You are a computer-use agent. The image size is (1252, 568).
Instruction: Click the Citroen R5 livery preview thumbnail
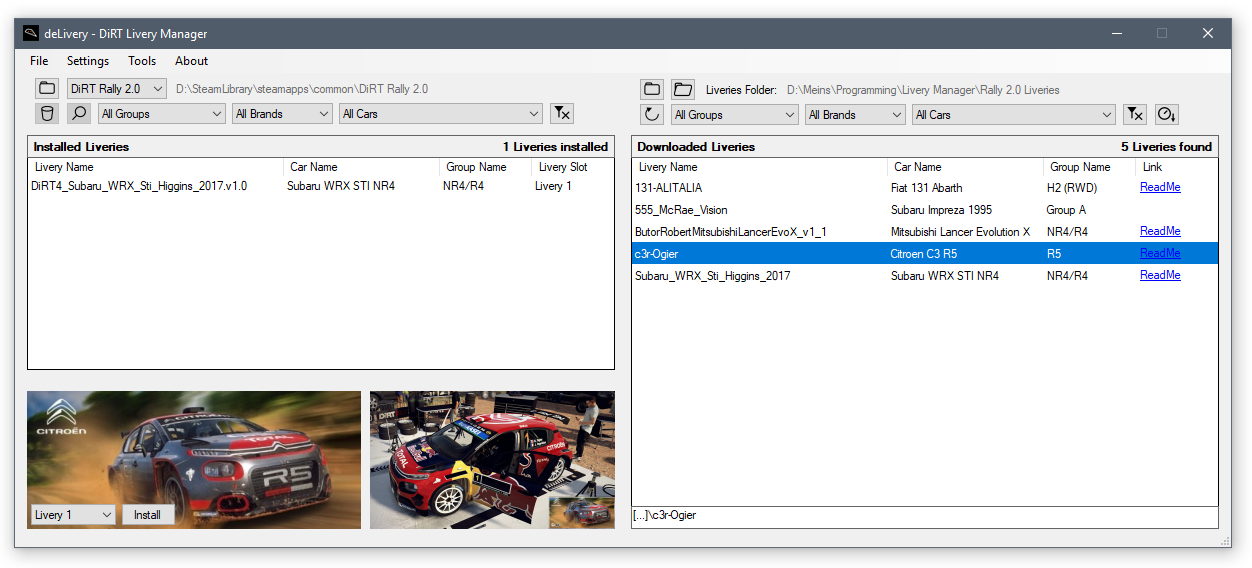tap(194, 460)
